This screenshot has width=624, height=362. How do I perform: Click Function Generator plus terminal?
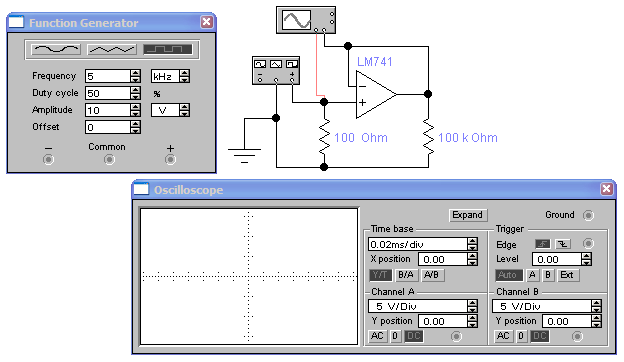click(x=170, y=160)
